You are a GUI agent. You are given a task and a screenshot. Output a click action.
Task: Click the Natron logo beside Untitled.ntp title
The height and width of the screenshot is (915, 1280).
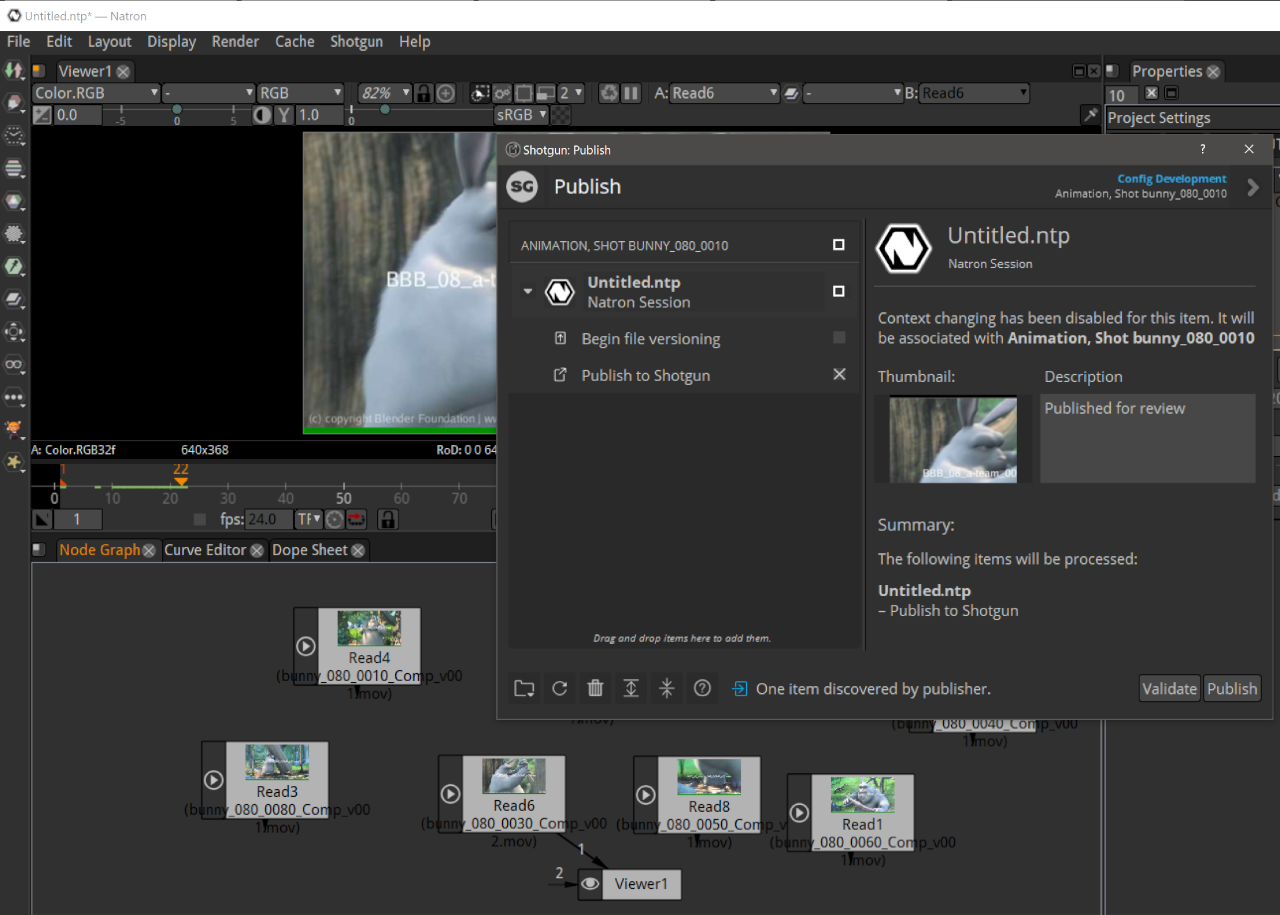pyautogui.click(x=904, y=248)
